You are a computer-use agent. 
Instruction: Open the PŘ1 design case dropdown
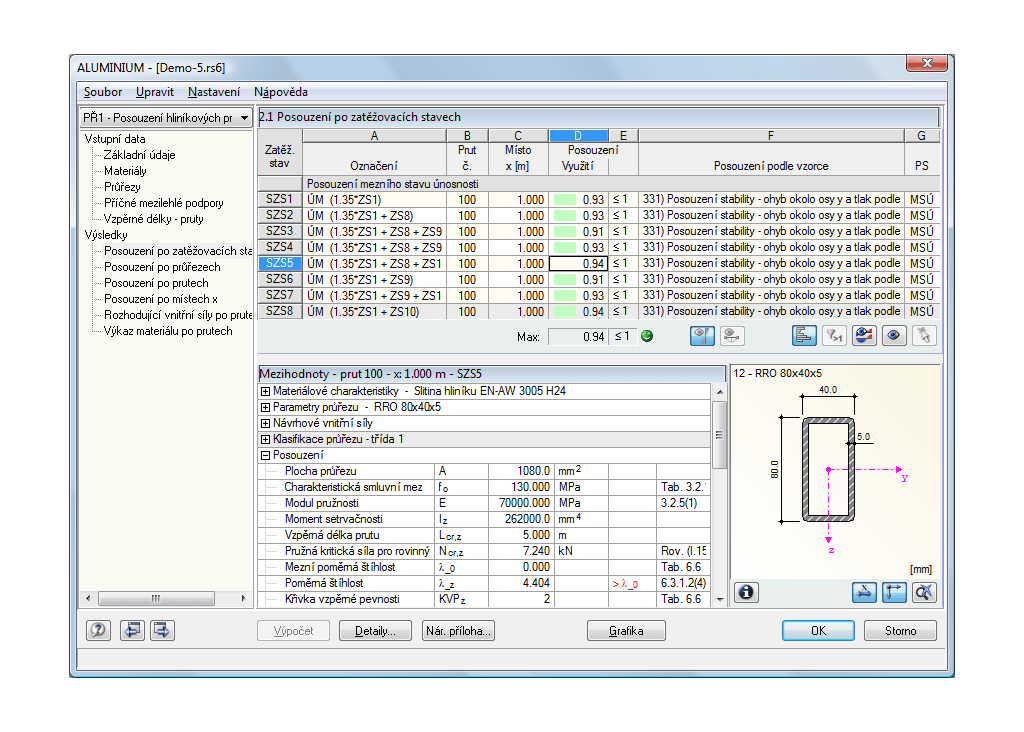(x=245, y=118)
